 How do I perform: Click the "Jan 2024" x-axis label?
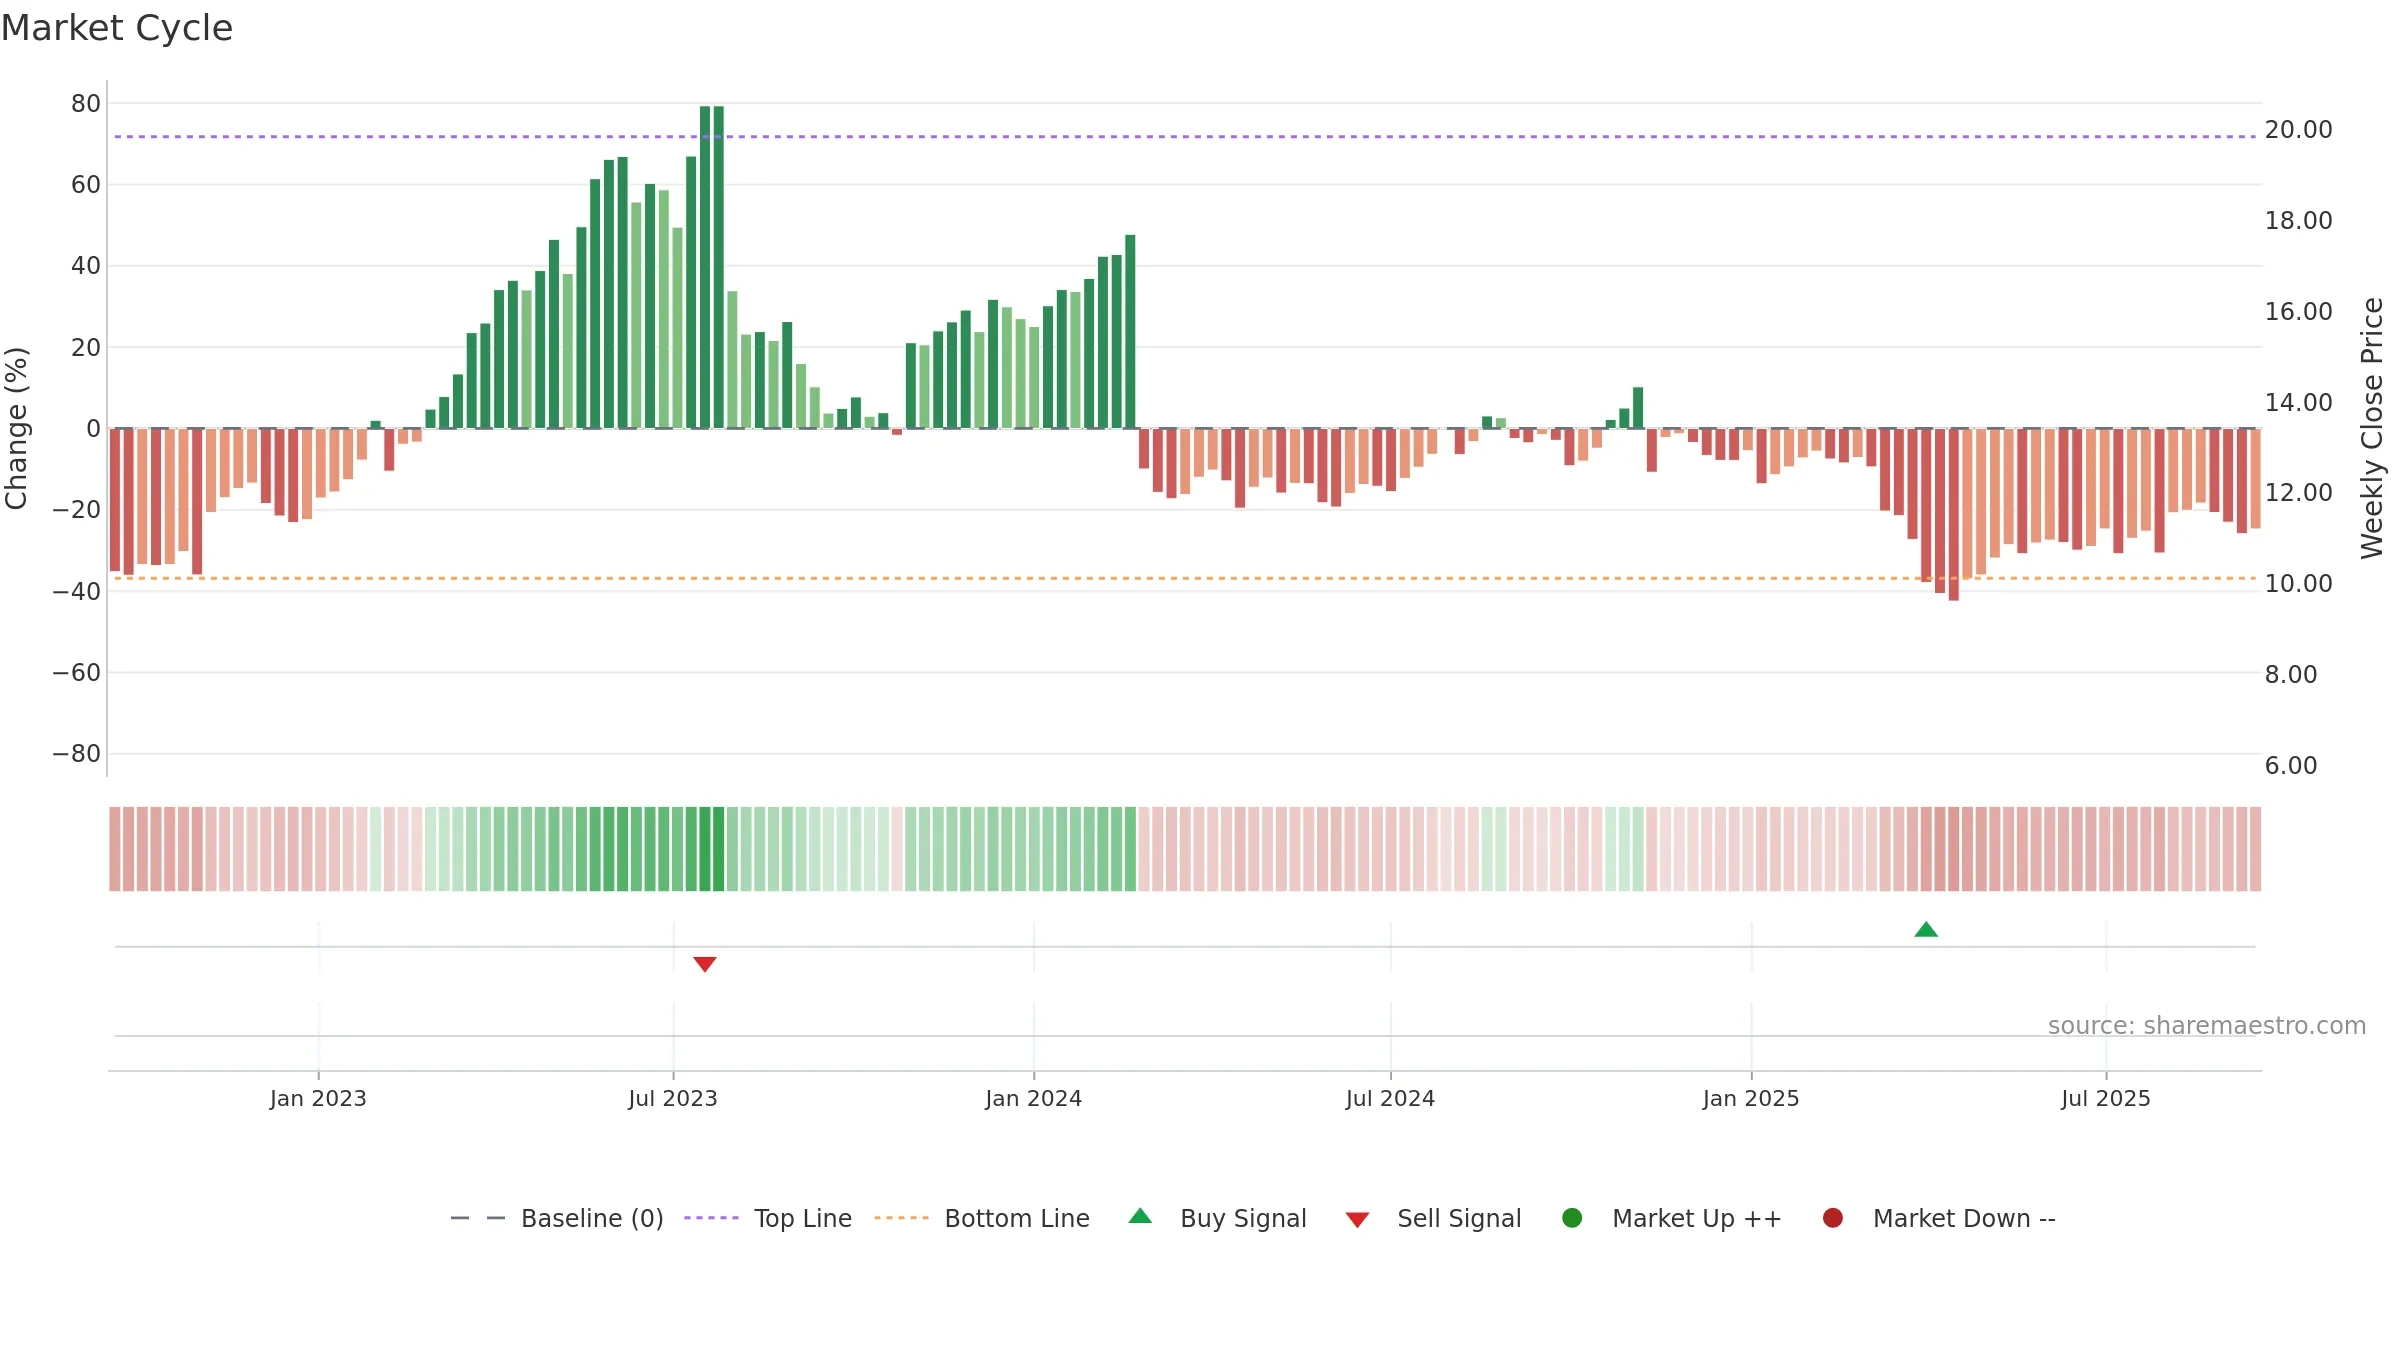[1033, 1099]
